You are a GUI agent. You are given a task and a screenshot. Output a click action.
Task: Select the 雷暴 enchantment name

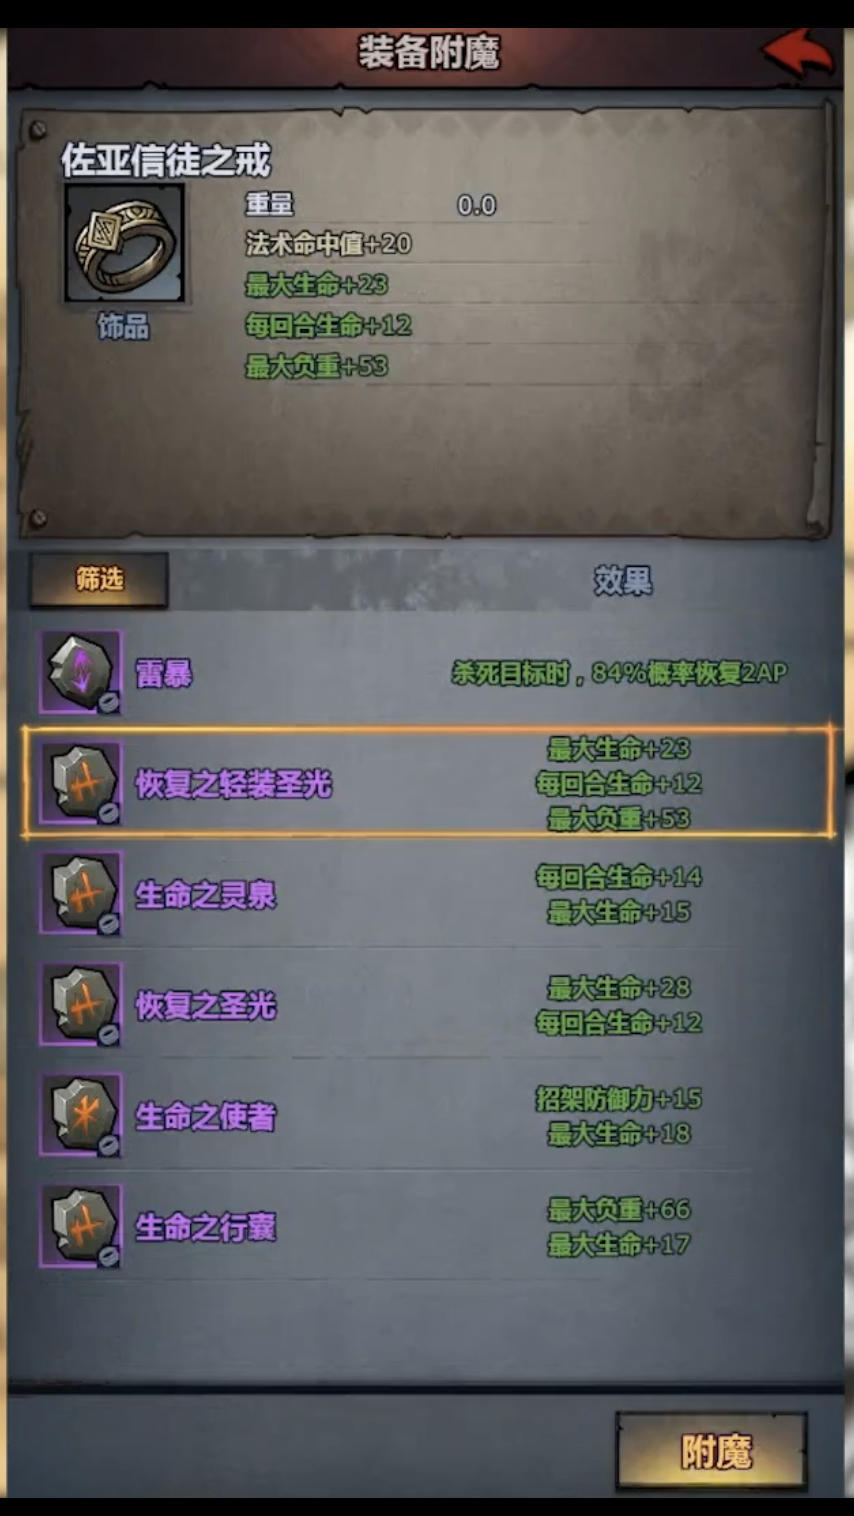164,674
